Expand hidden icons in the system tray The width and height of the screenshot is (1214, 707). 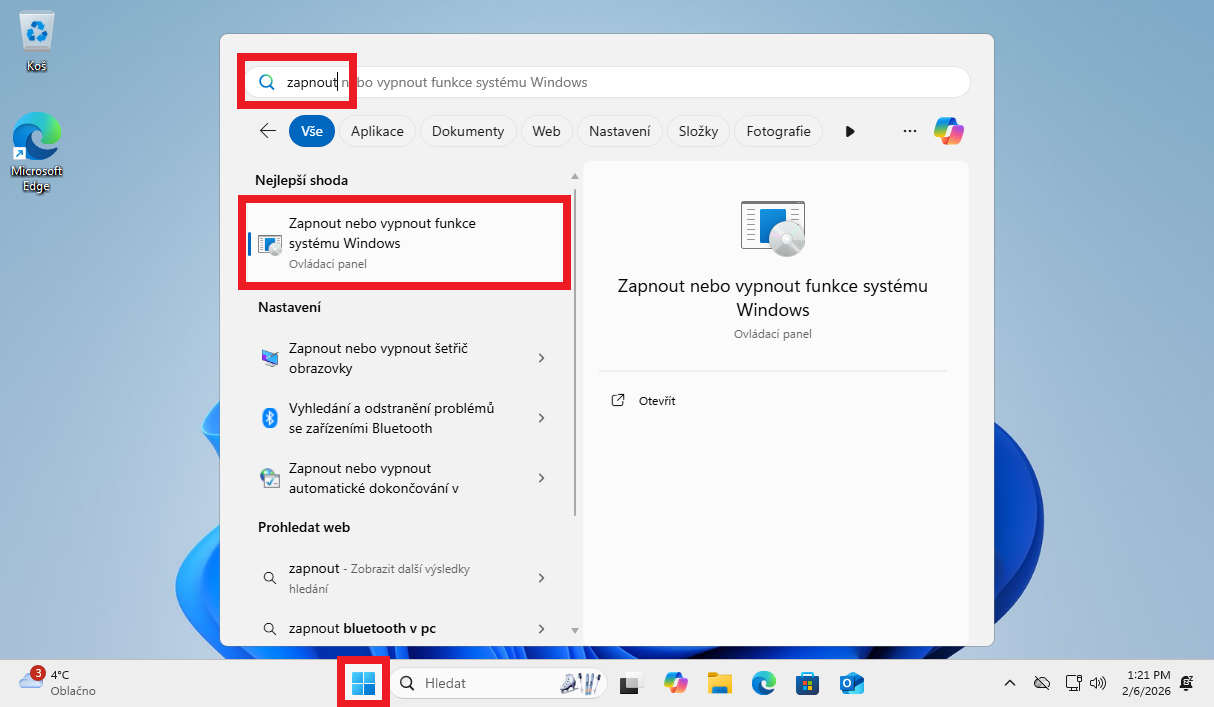pos(1009,683)
